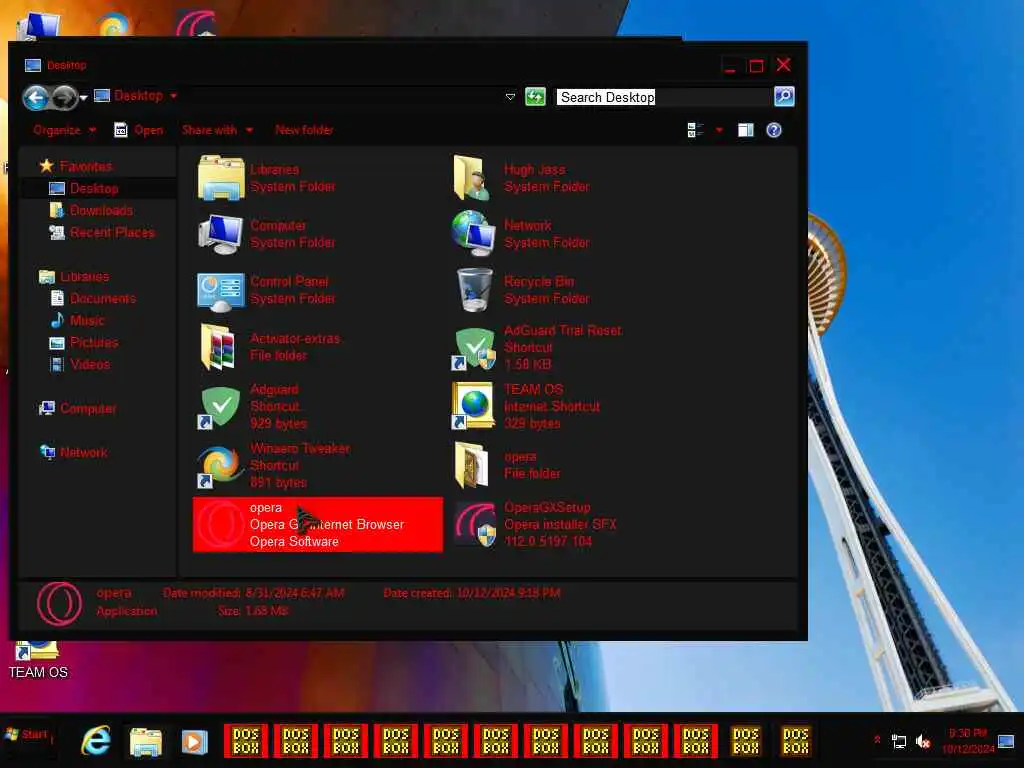The width and height of the screenshot is (1024, 768).
Task: Toggle the preview pane icon
Action: point(745,130)
